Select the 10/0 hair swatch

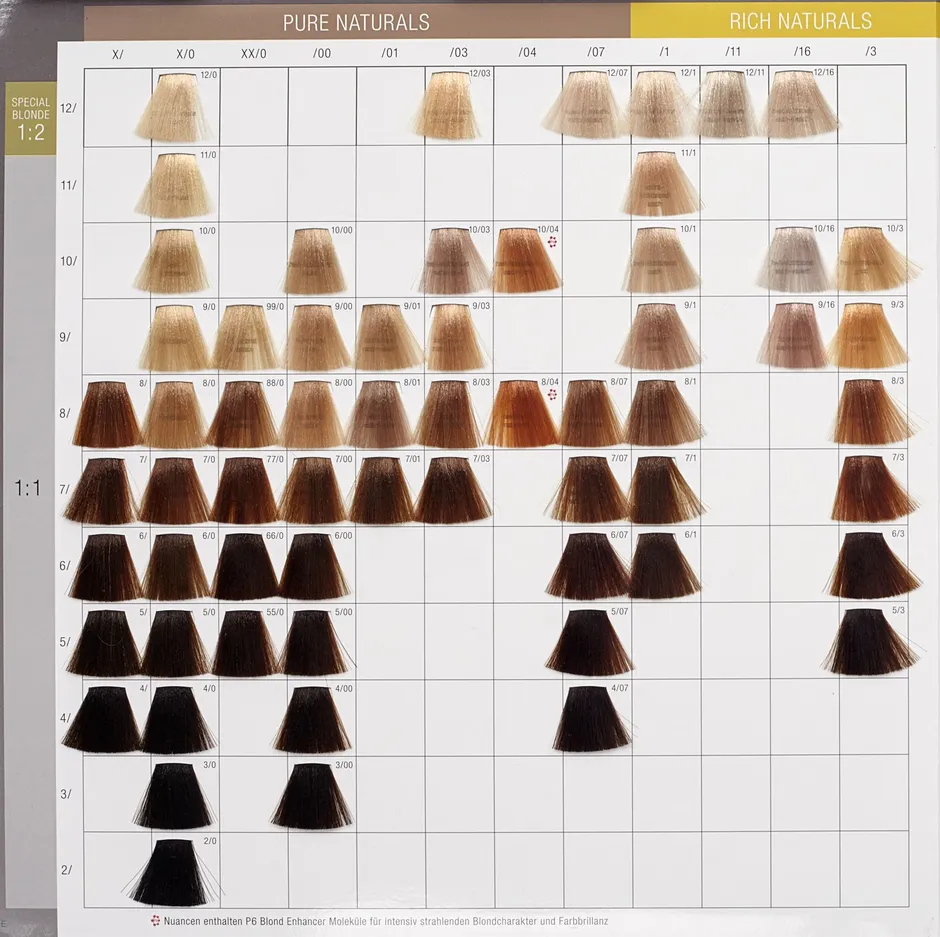pos(175,260)
